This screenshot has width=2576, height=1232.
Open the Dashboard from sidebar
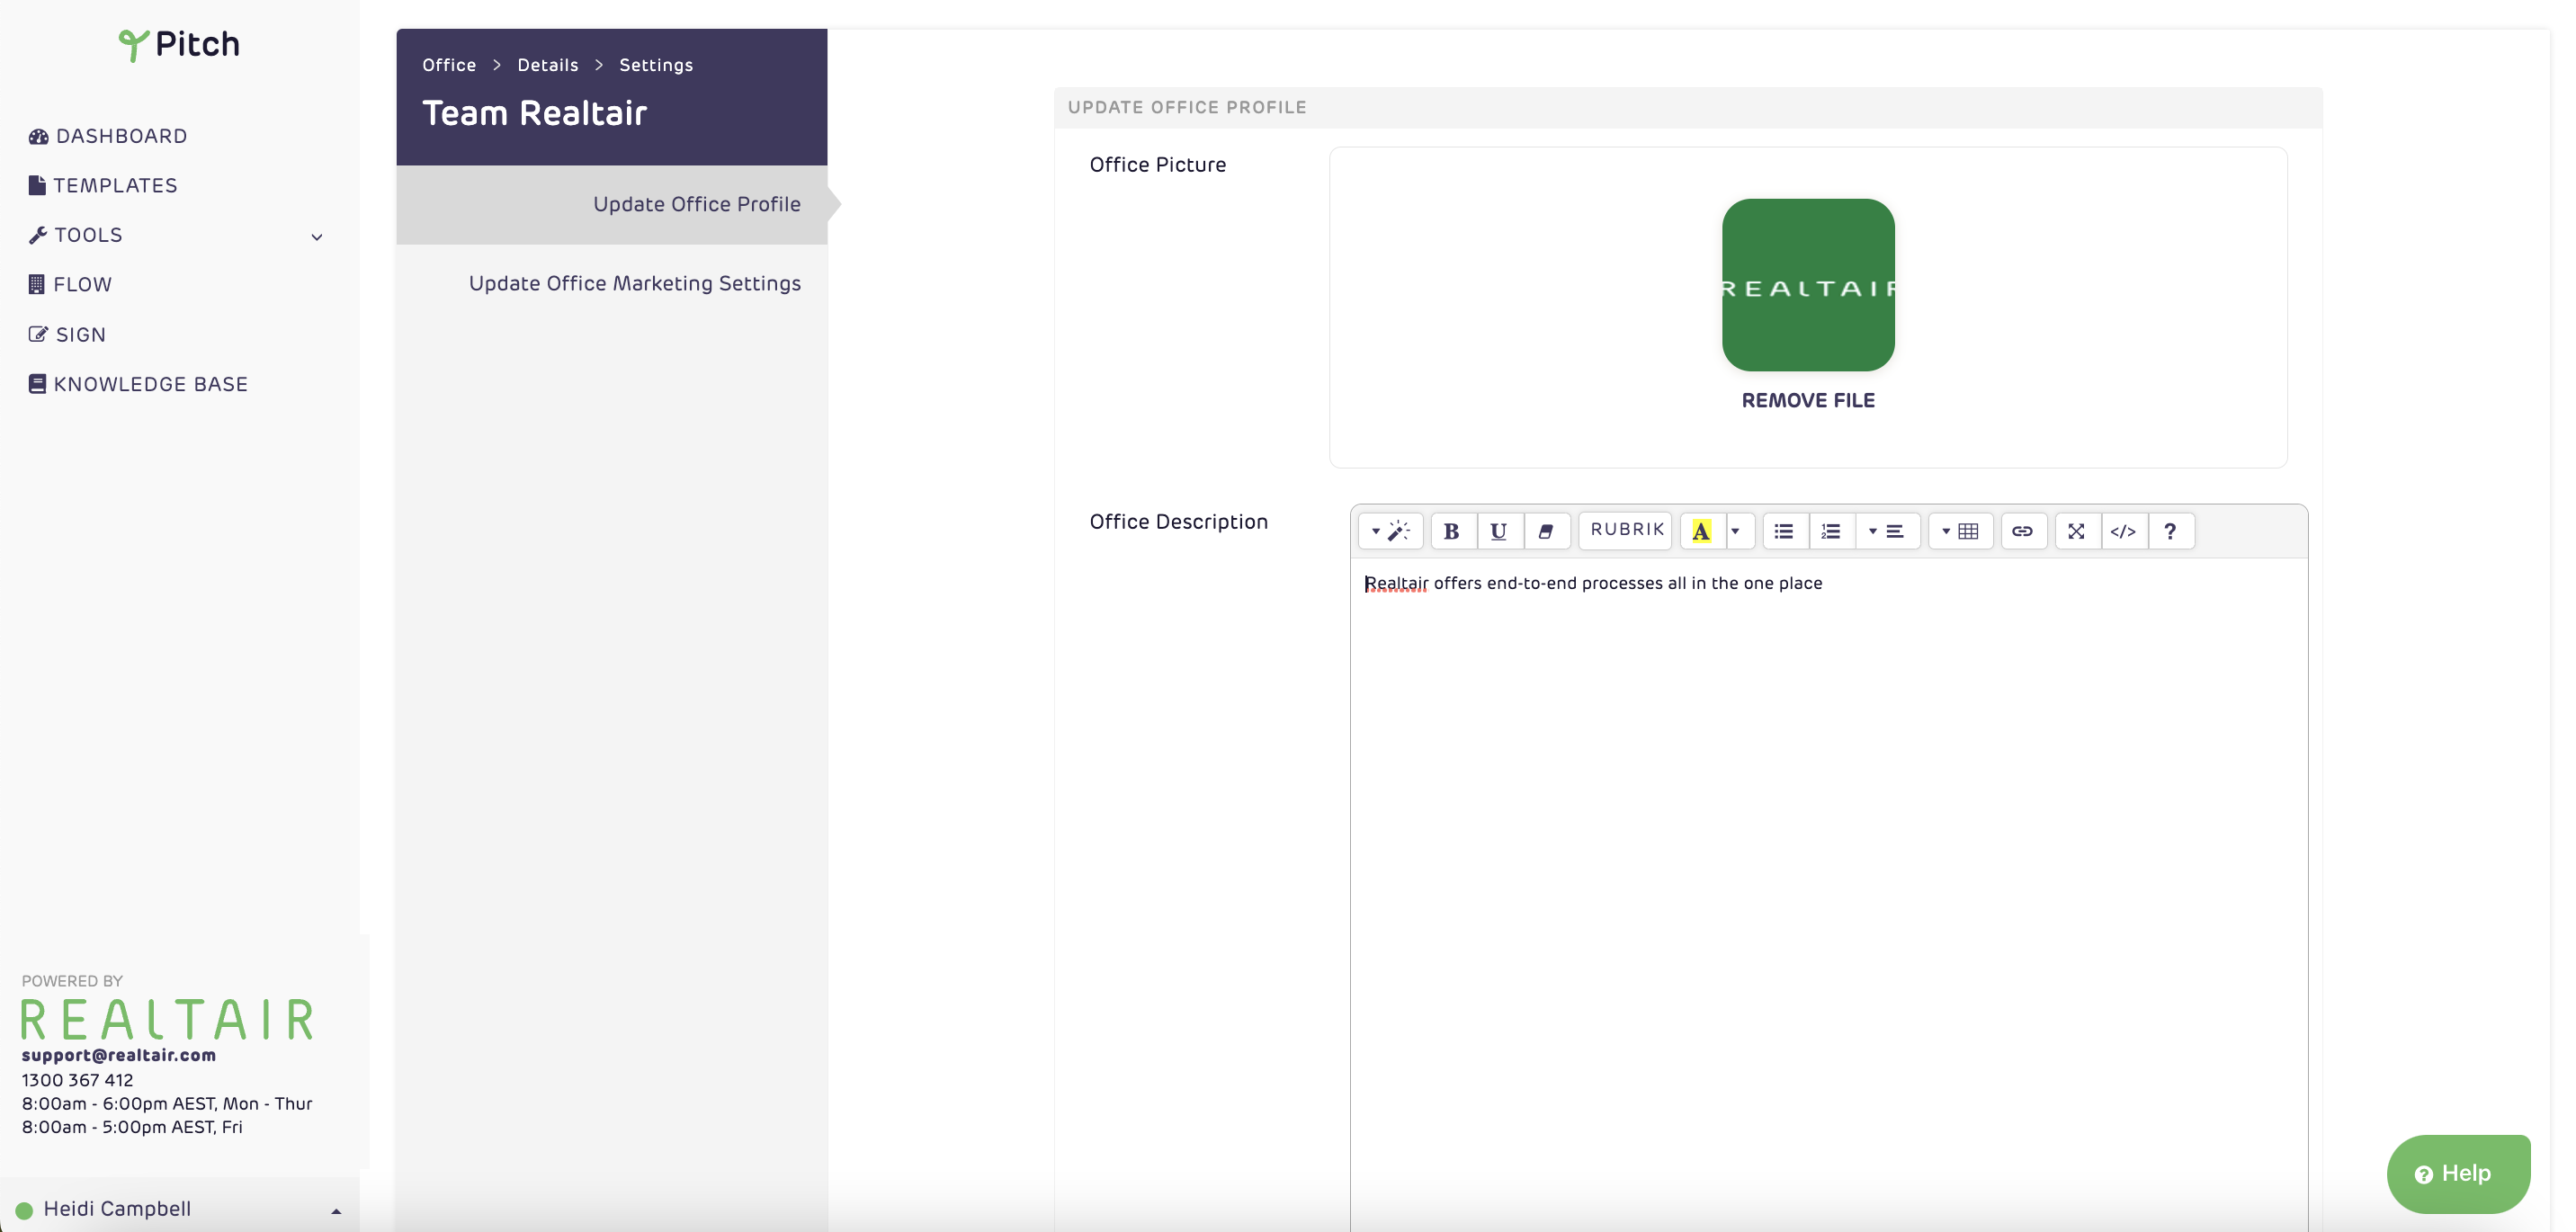108,136
